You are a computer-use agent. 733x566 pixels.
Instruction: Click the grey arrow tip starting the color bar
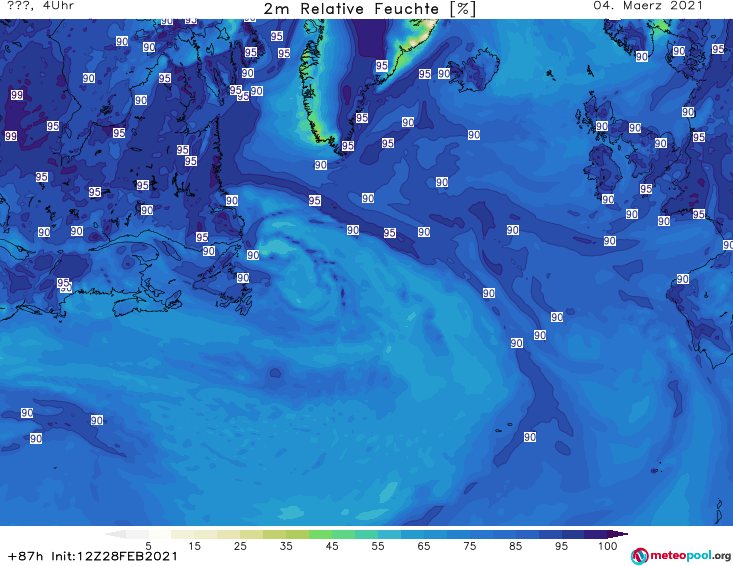115,534
